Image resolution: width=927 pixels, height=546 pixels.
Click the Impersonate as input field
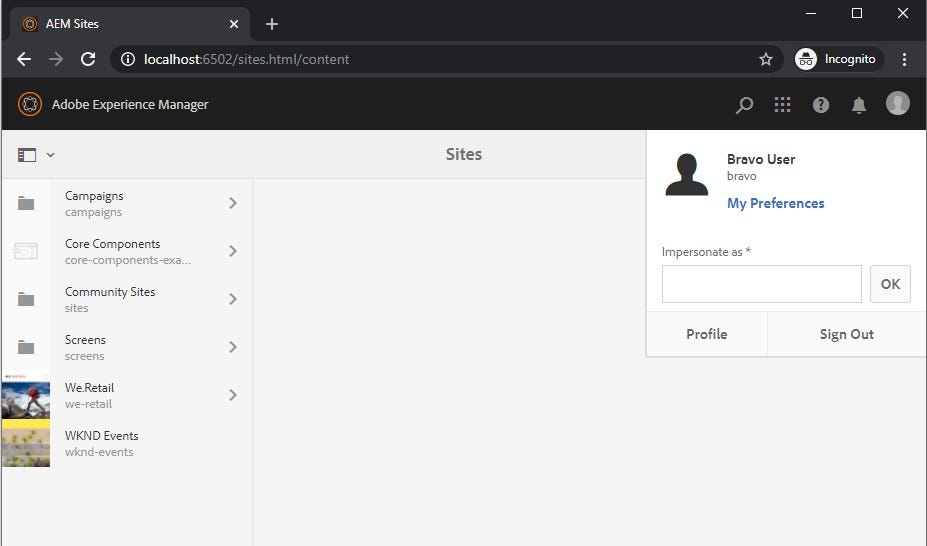(761, 284)
